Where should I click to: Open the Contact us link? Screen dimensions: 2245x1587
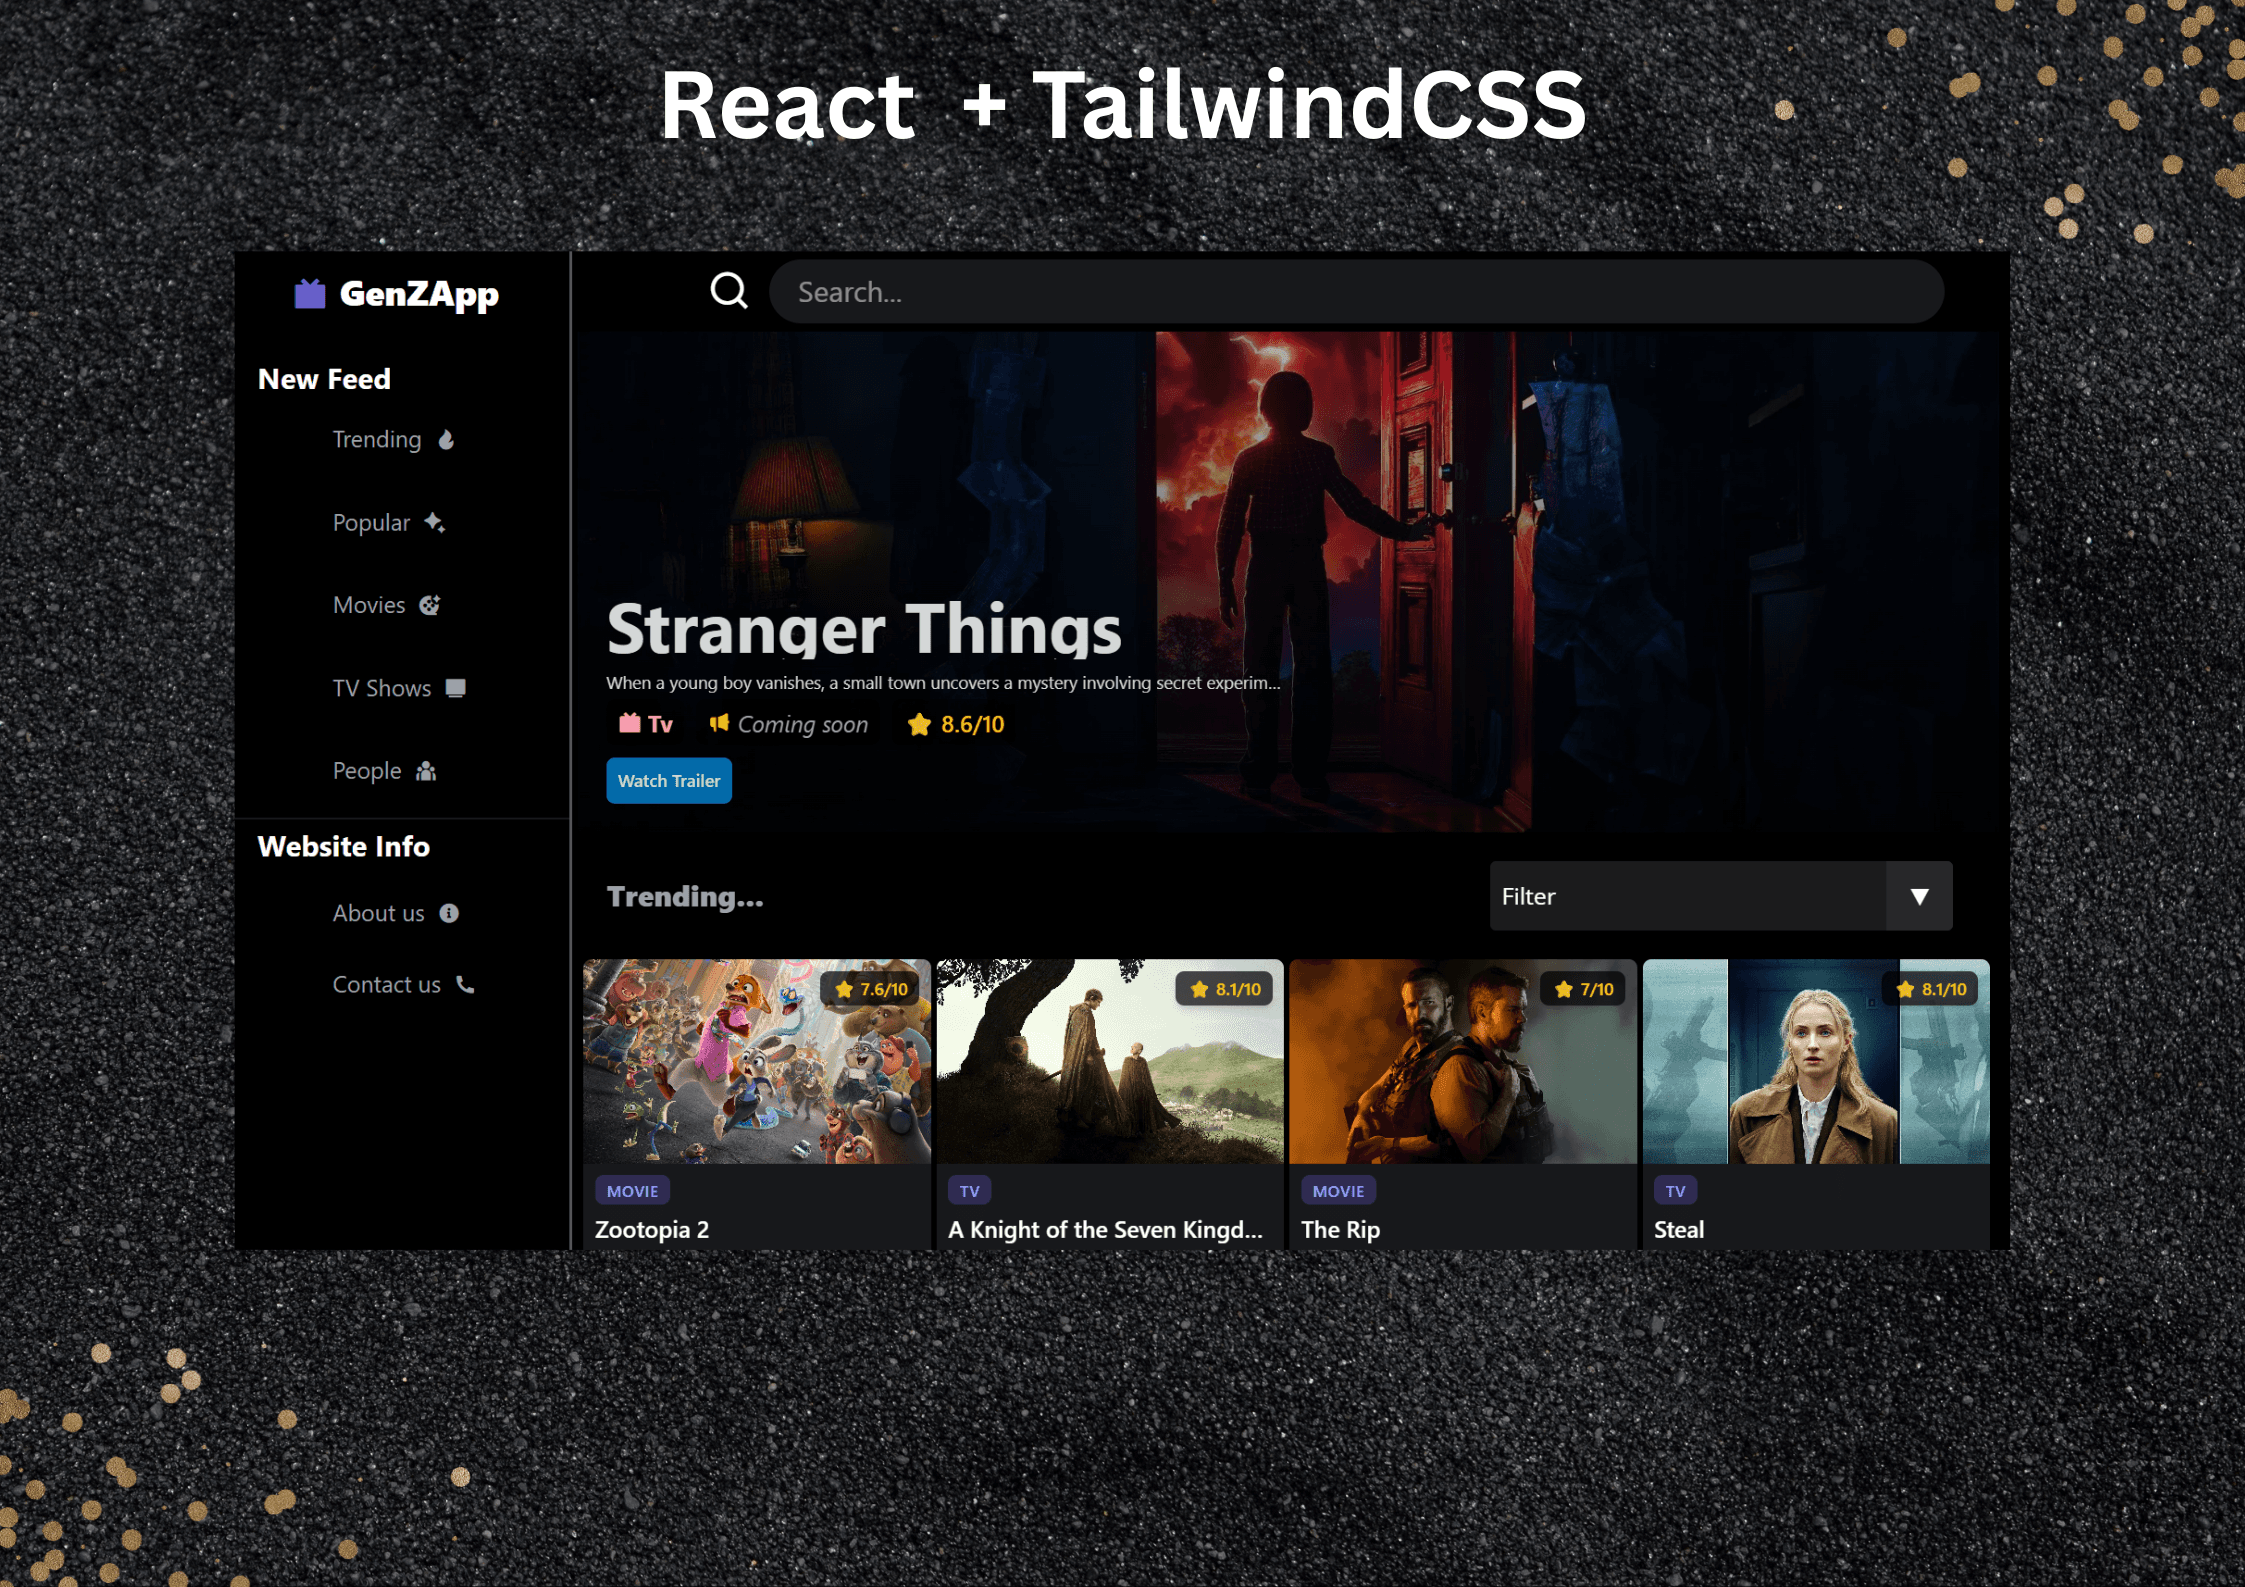[387, 985]
